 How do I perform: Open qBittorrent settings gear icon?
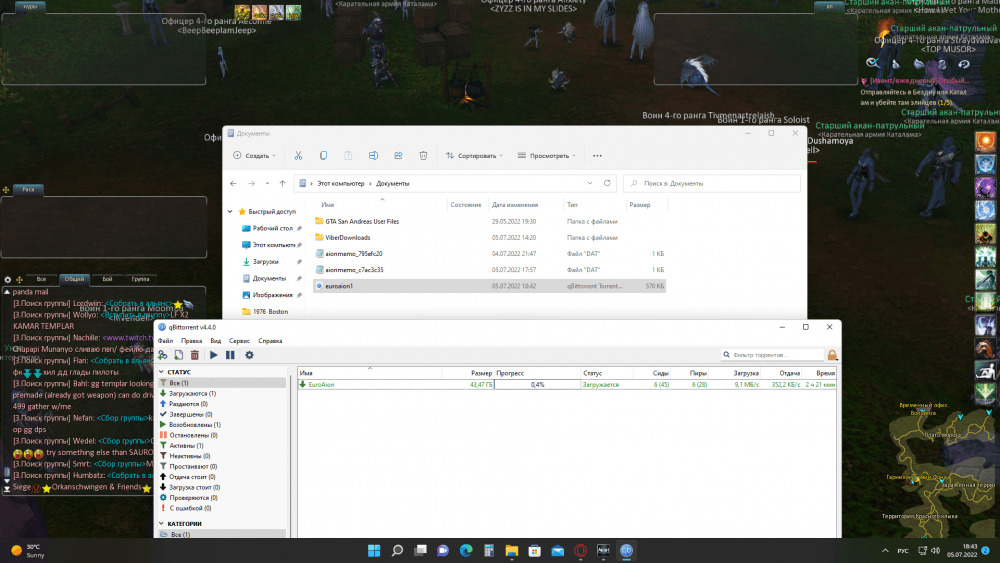click(249, 355)
